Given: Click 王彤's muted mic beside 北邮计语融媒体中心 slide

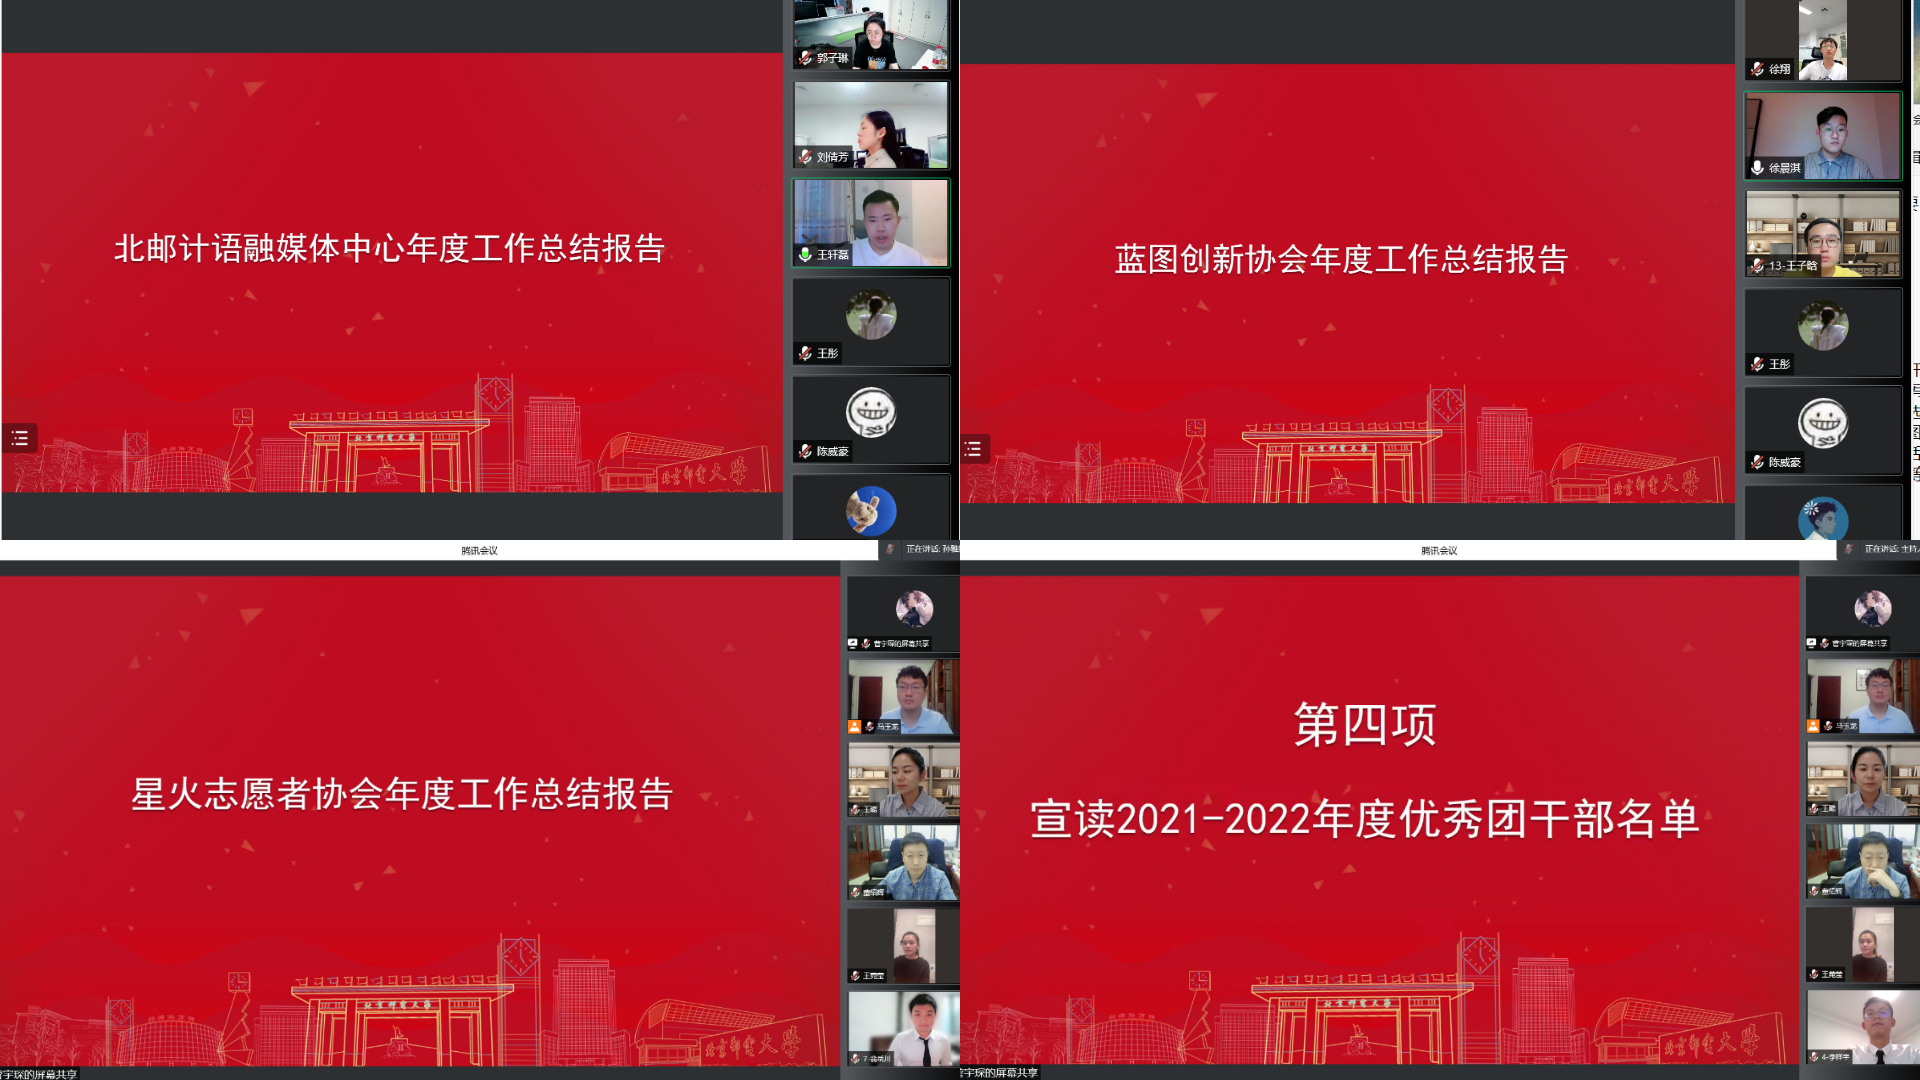Looking at the screenshot, I should (x=806, y=353).
